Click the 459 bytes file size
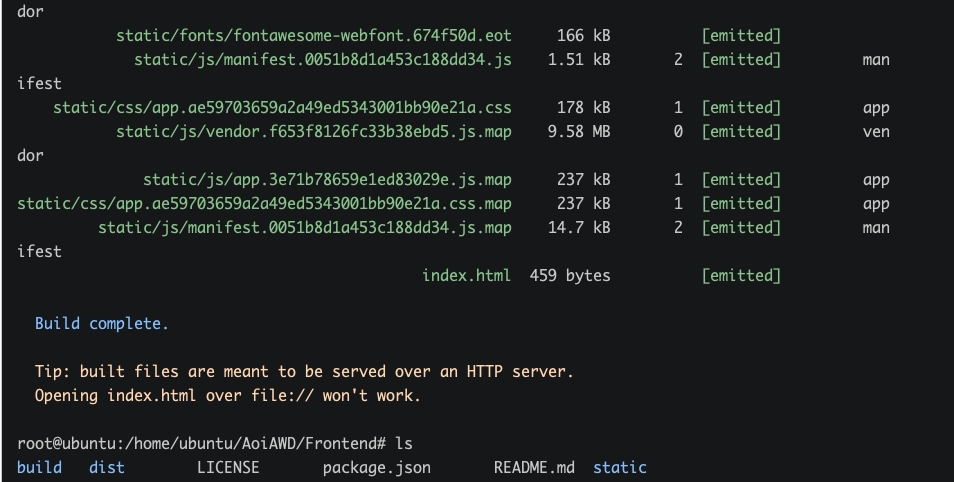The image size is (954, 482). click(x=570, y=276)
